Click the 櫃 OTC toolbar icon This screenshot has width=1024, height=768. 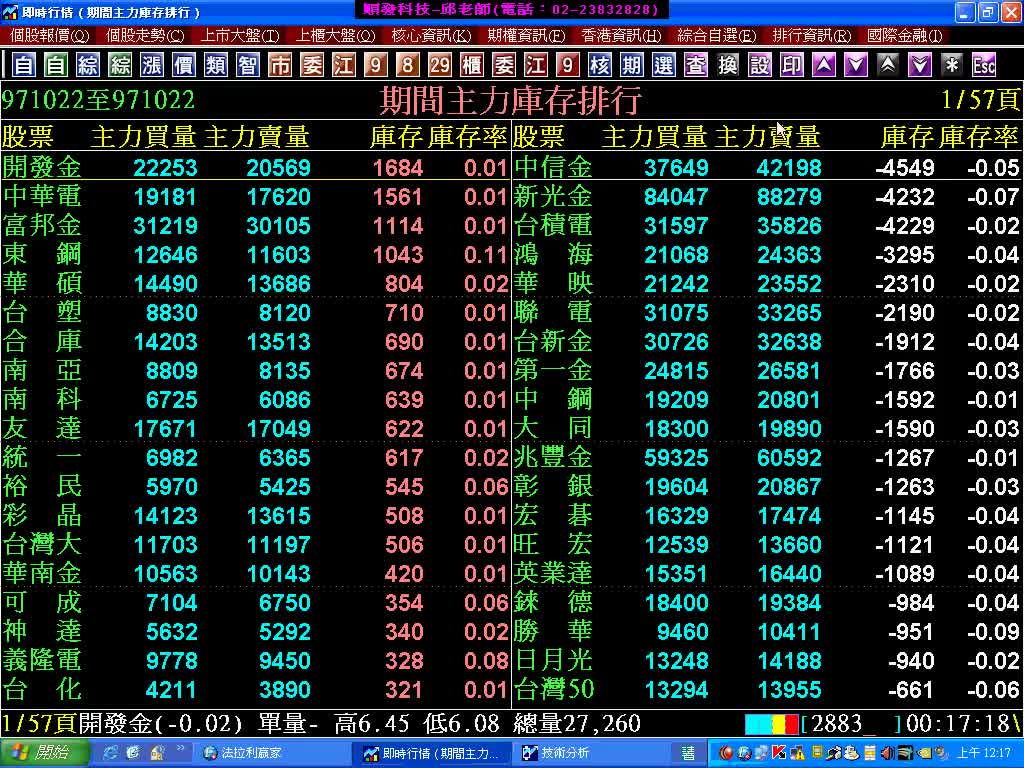coord(472,65)
